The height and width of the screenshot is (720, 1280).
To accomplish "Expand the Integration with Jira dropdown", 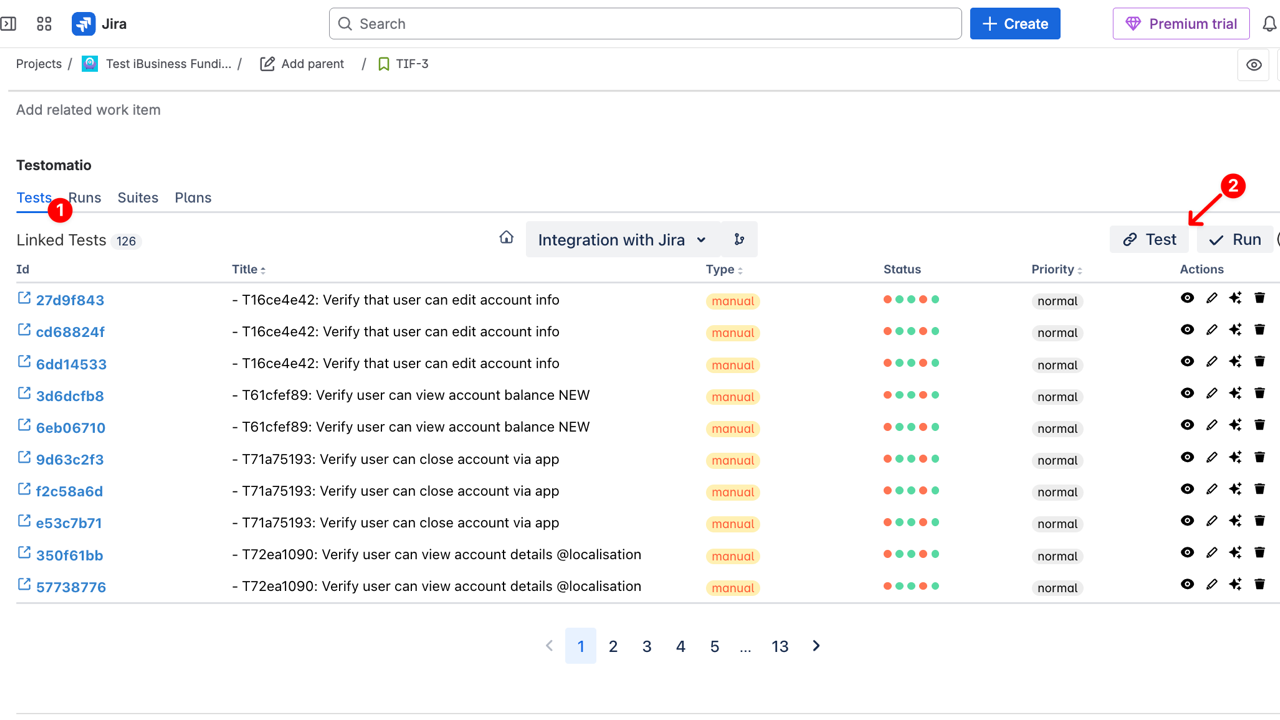I will tap(622, 240).
